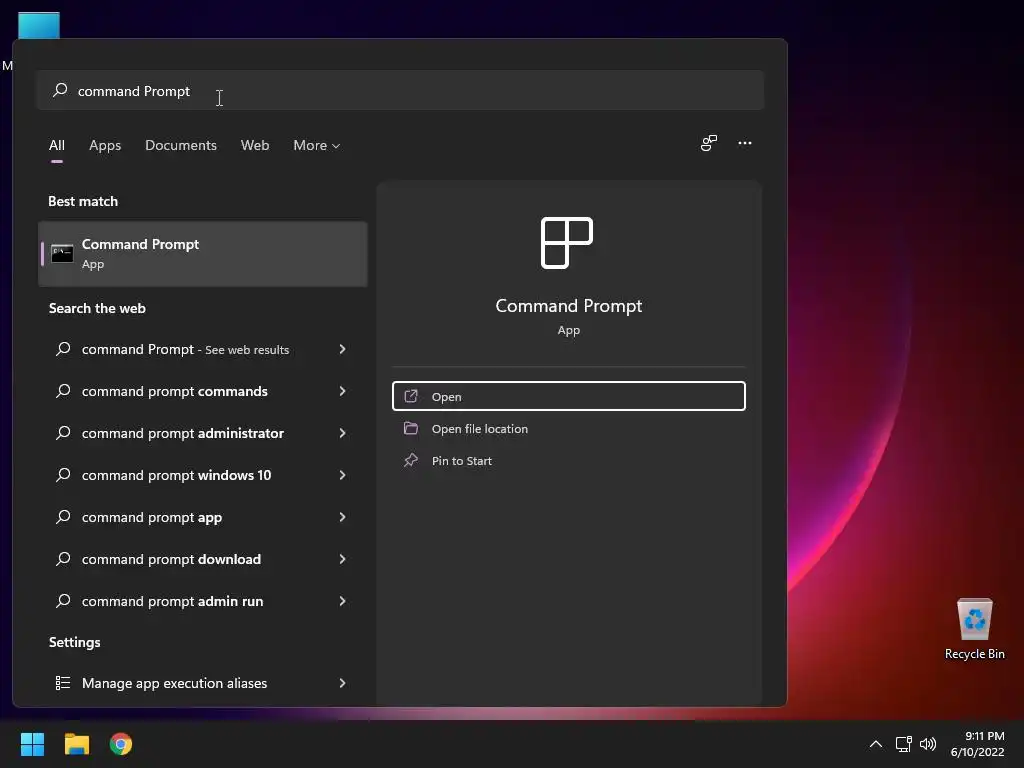Click Open to launch Command Prompt
Screen dimensions: 1024x768
(x=568, y=396)
